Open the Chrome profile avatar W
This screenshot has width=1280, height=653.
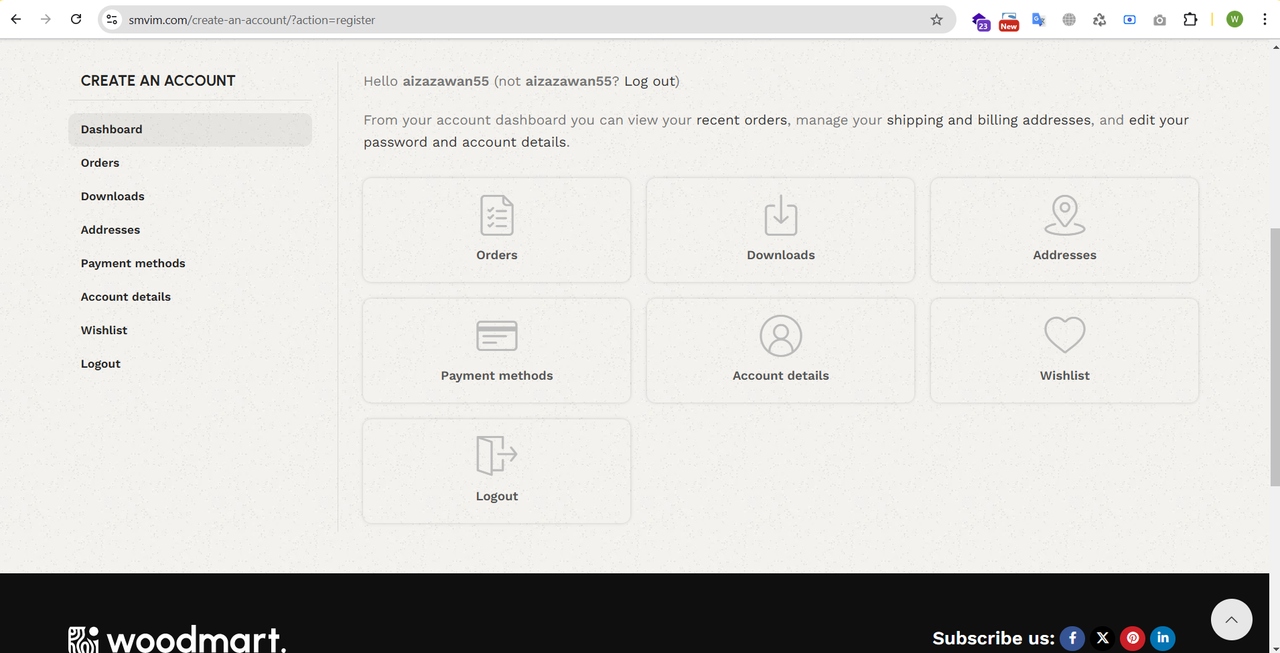click(1234, 19)
